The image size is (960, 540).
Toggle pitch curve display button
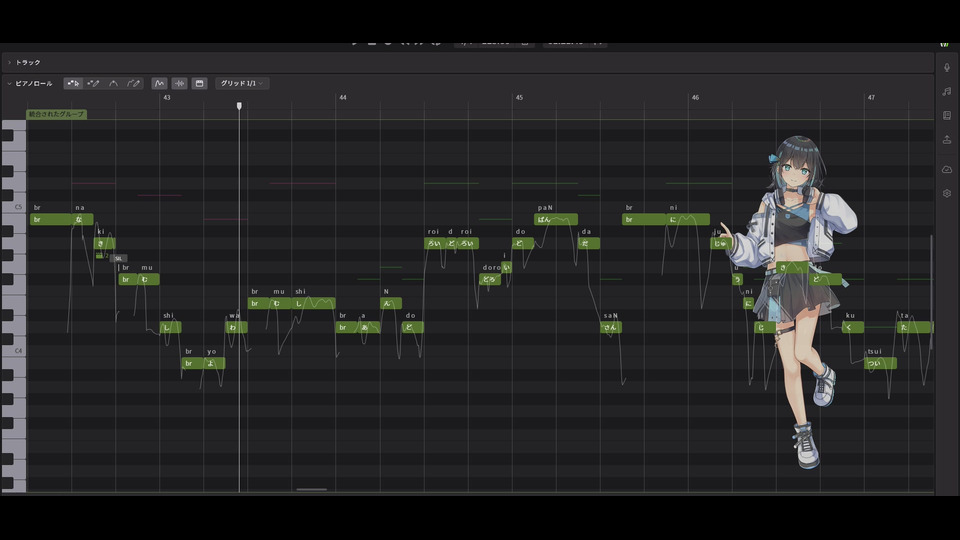point(159,83)
